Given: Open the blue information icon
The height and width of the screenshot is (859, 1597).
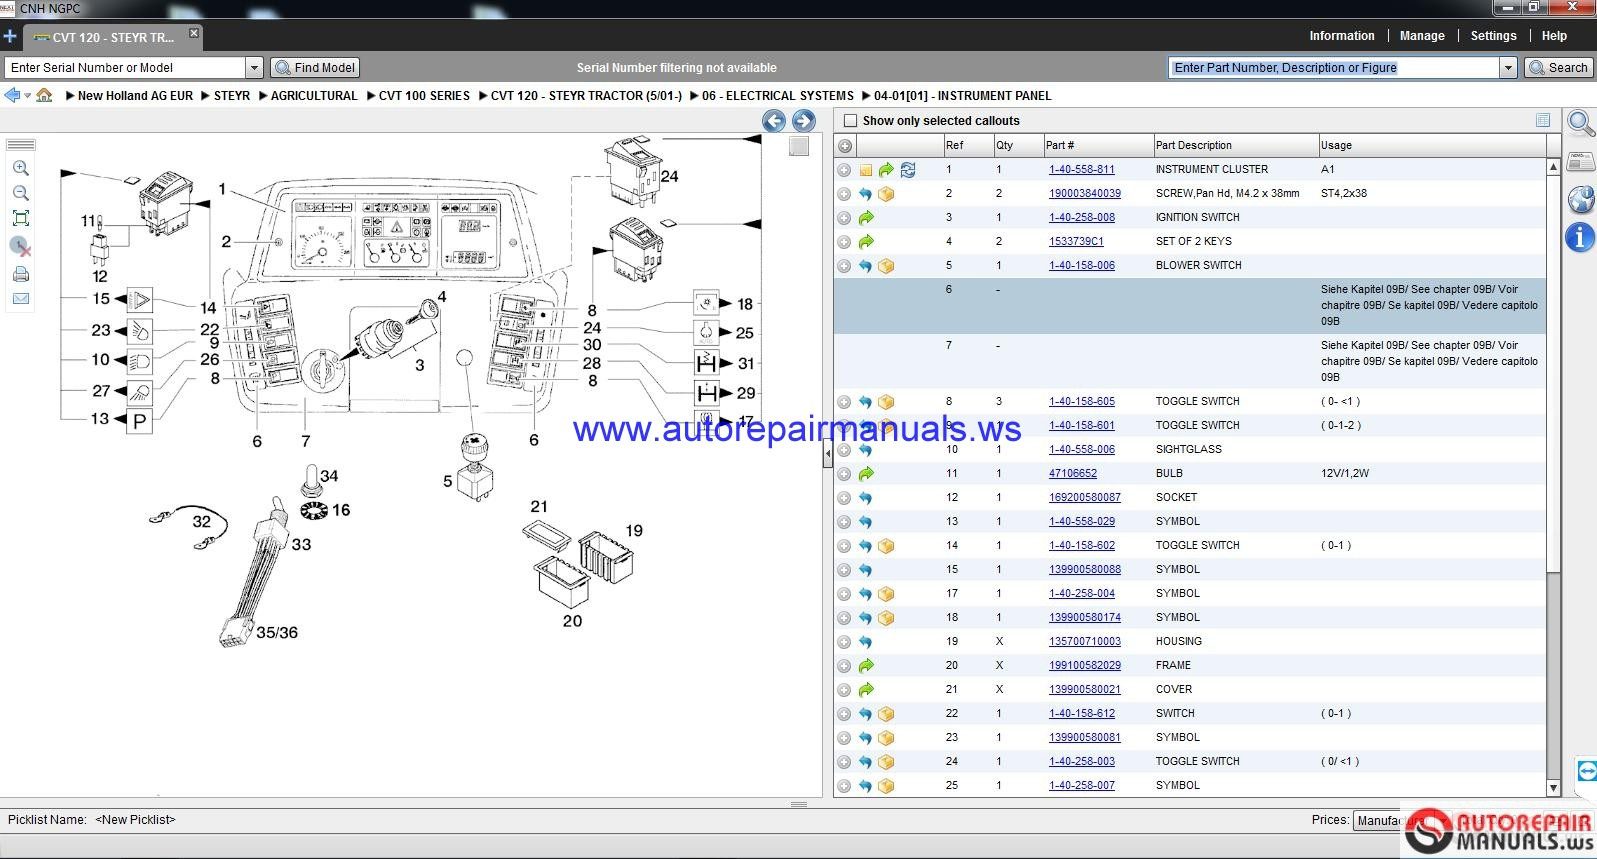Looking at the screenshot, I should [x=1581, y=237].
